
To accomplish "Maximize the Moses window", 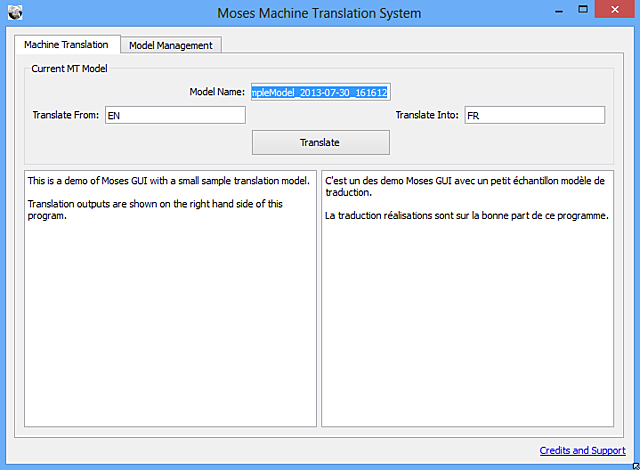I will [583, 10].
